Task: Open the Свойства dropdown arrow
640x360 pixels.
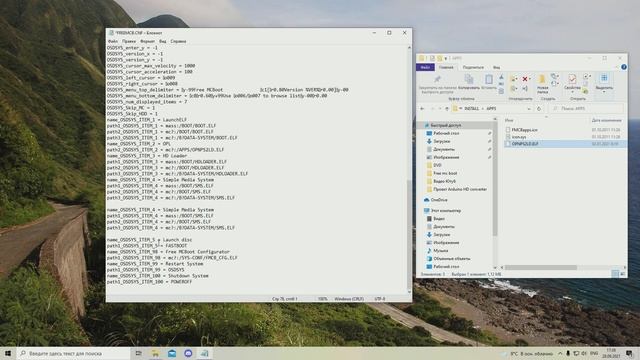Action: pyautogui.click(x=572, y=92)
